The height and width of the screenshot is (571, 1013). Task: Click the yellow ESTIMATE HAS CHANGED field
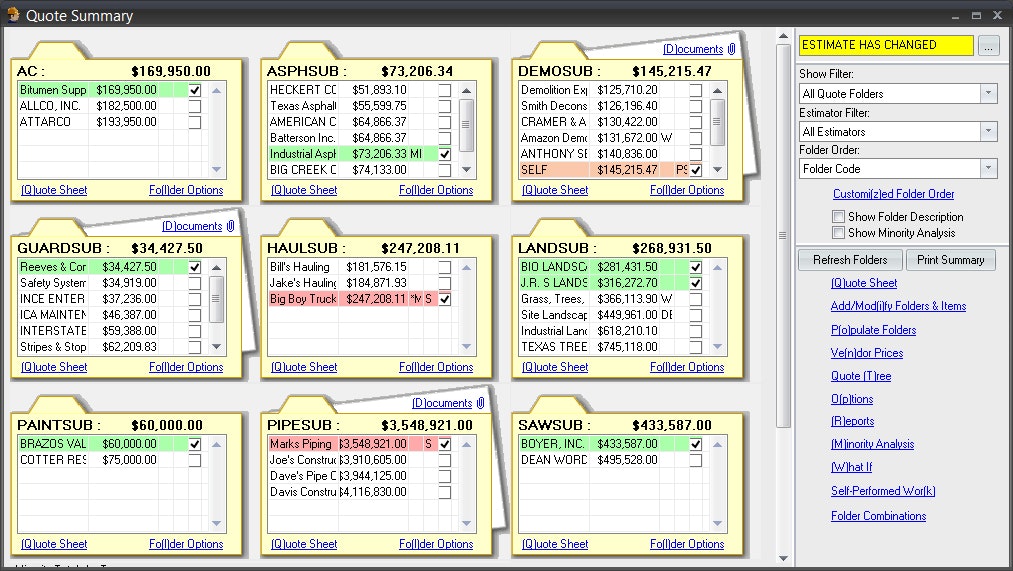click(885, 45)
